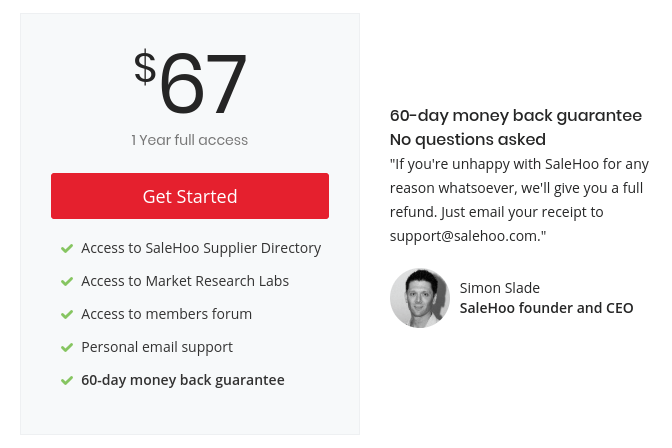Image resolution: width=672 pixels, height=448 pixels.
Task: Click the 'No questions asked' heading
Action: click(x=468, y=140)
